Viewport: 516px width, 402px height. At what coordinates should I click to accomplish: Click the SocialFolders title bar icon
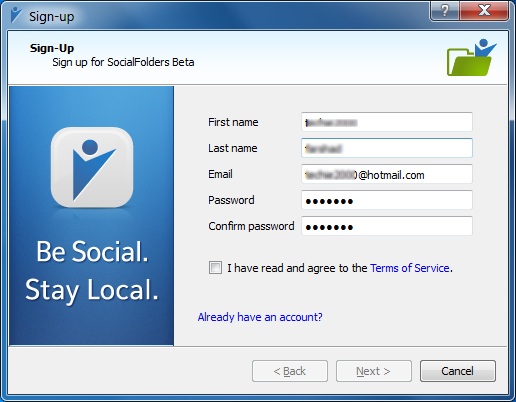point(16,15)
